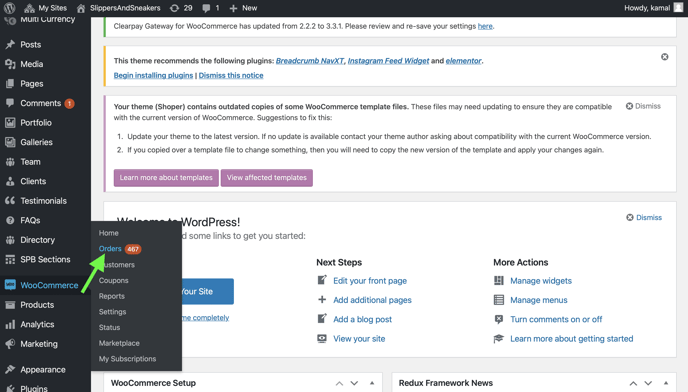This screenshot has width=688, height=392.
Task: Click Edit your front page link
Action: pyautogui.click(x=370, y=281)
